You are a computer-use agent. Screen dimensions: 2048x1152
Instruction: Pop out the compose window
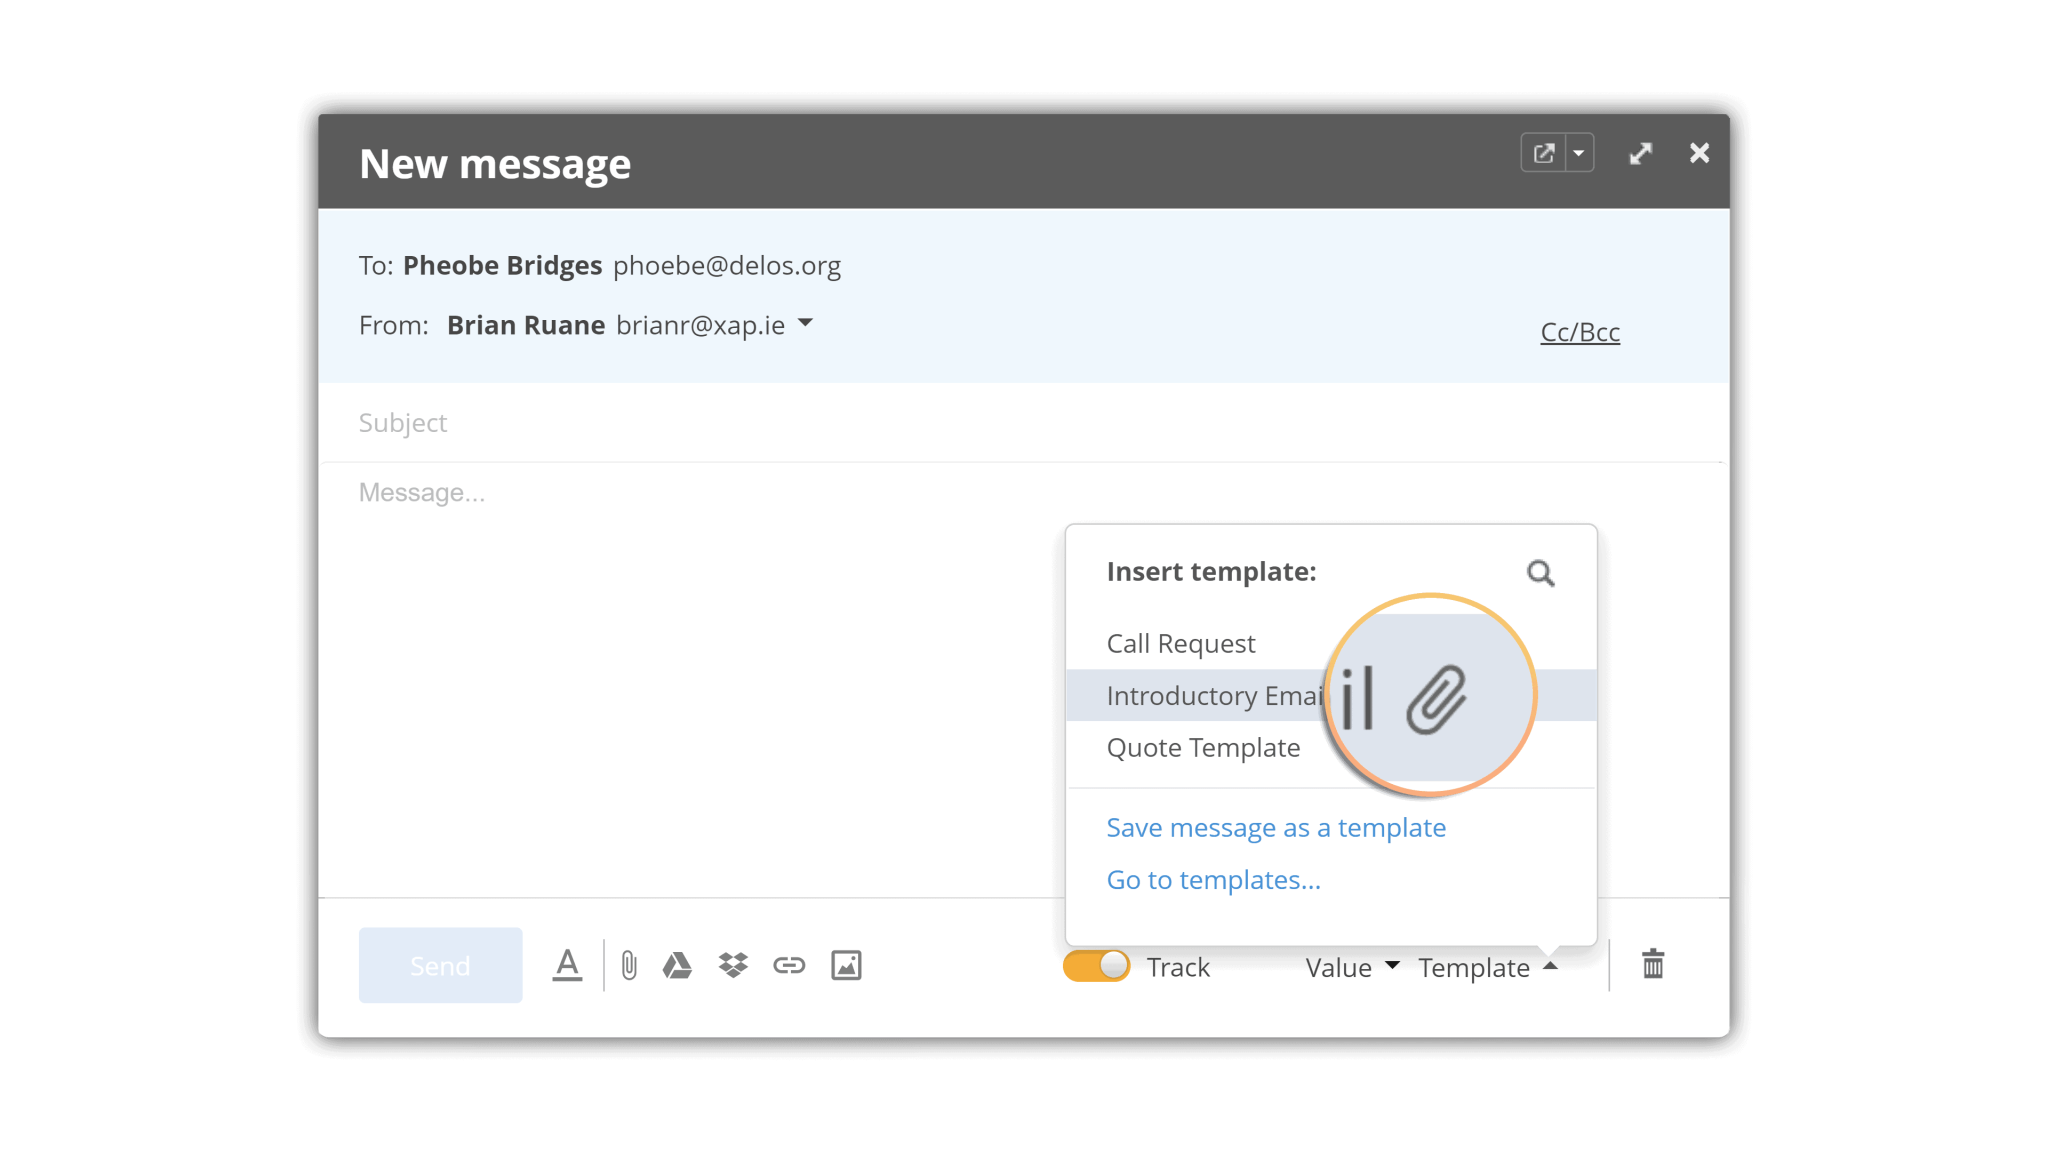click(1543, 152)
